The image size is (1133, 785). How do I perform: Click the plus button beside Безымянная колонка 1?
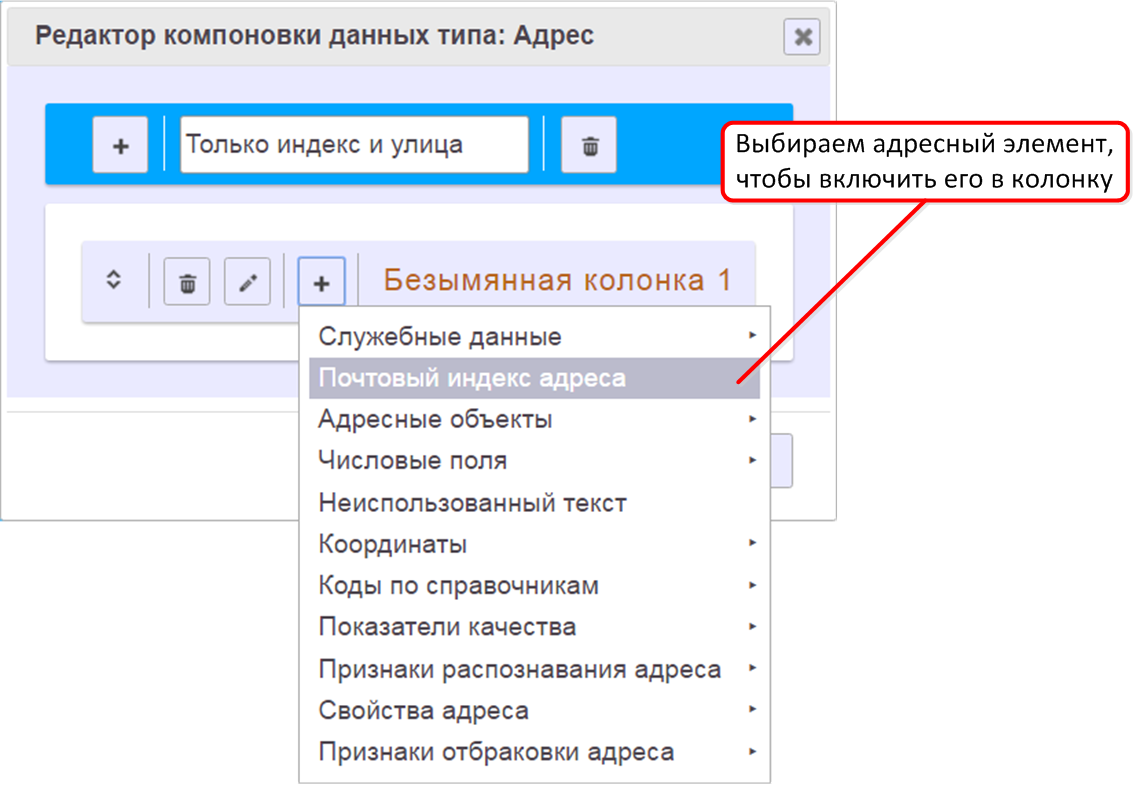pos(321,283)
